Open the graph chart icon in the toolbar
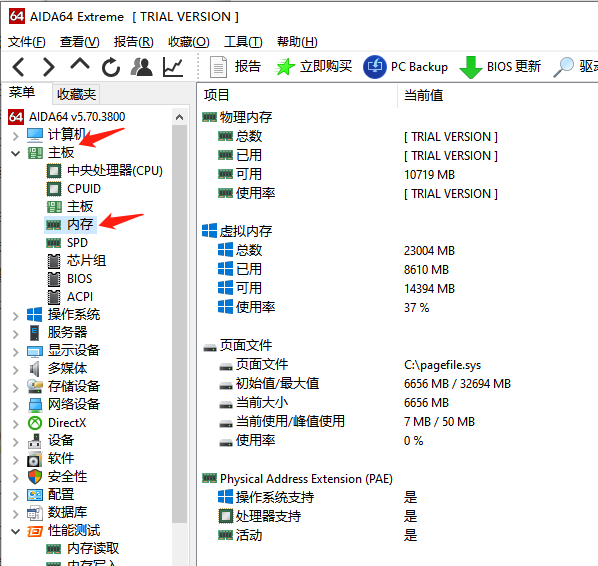The height and width of the screenshot is (566, 598). click(173, 67)
